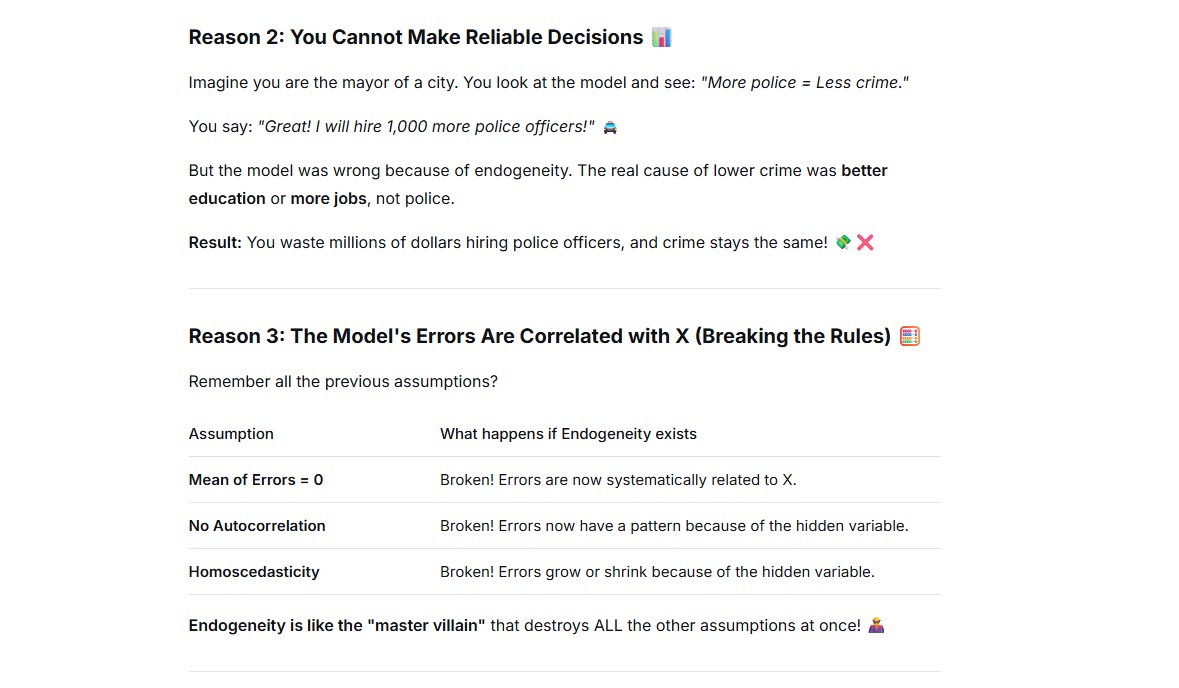This screenshot has width=1179, height=688.
Task: Click the 'Mean of Errors = 0' cell
Action: tap(256, 480)
